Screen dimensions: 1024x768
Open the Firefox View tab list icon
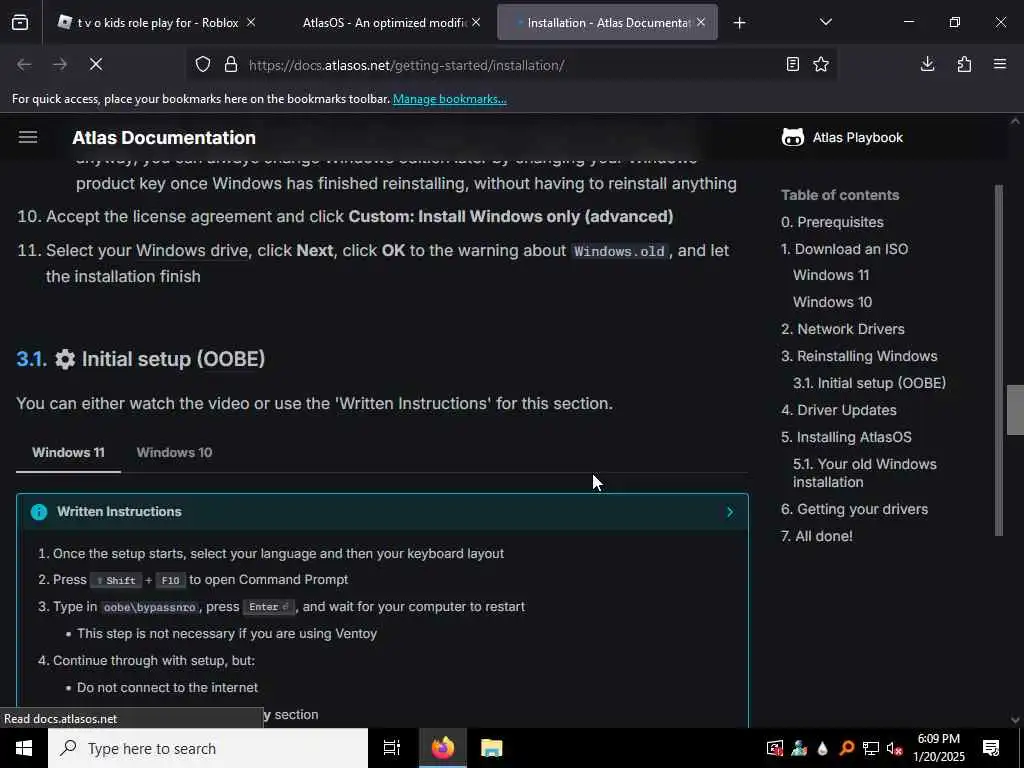pos(20,23)
